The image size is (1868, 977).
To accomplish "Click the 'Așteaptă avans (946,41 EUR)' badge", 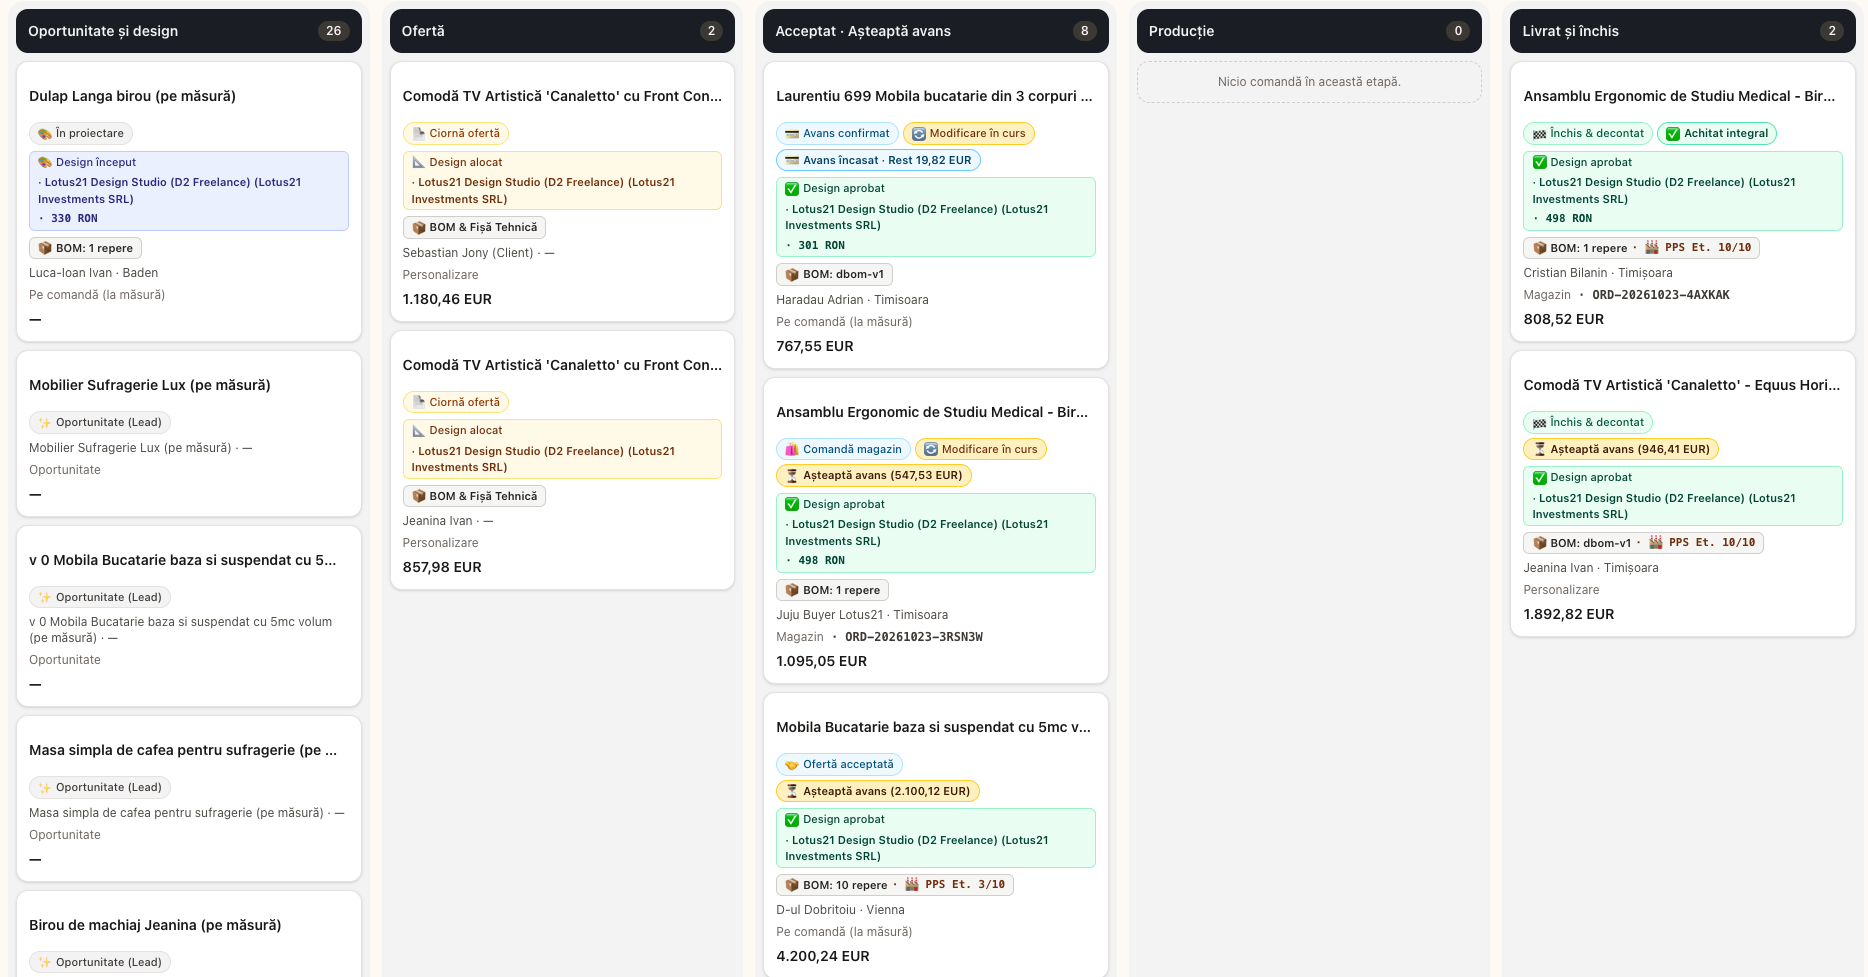I will (1621, 449).
